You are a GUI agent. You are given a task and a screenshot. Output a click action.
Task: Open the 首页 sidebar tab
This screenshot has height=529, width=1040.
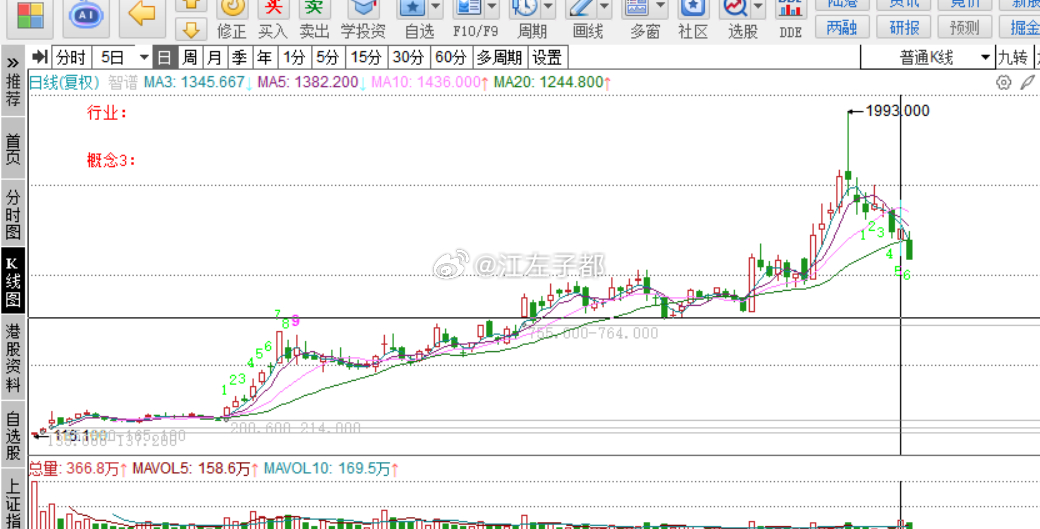(x=13, y=148)
